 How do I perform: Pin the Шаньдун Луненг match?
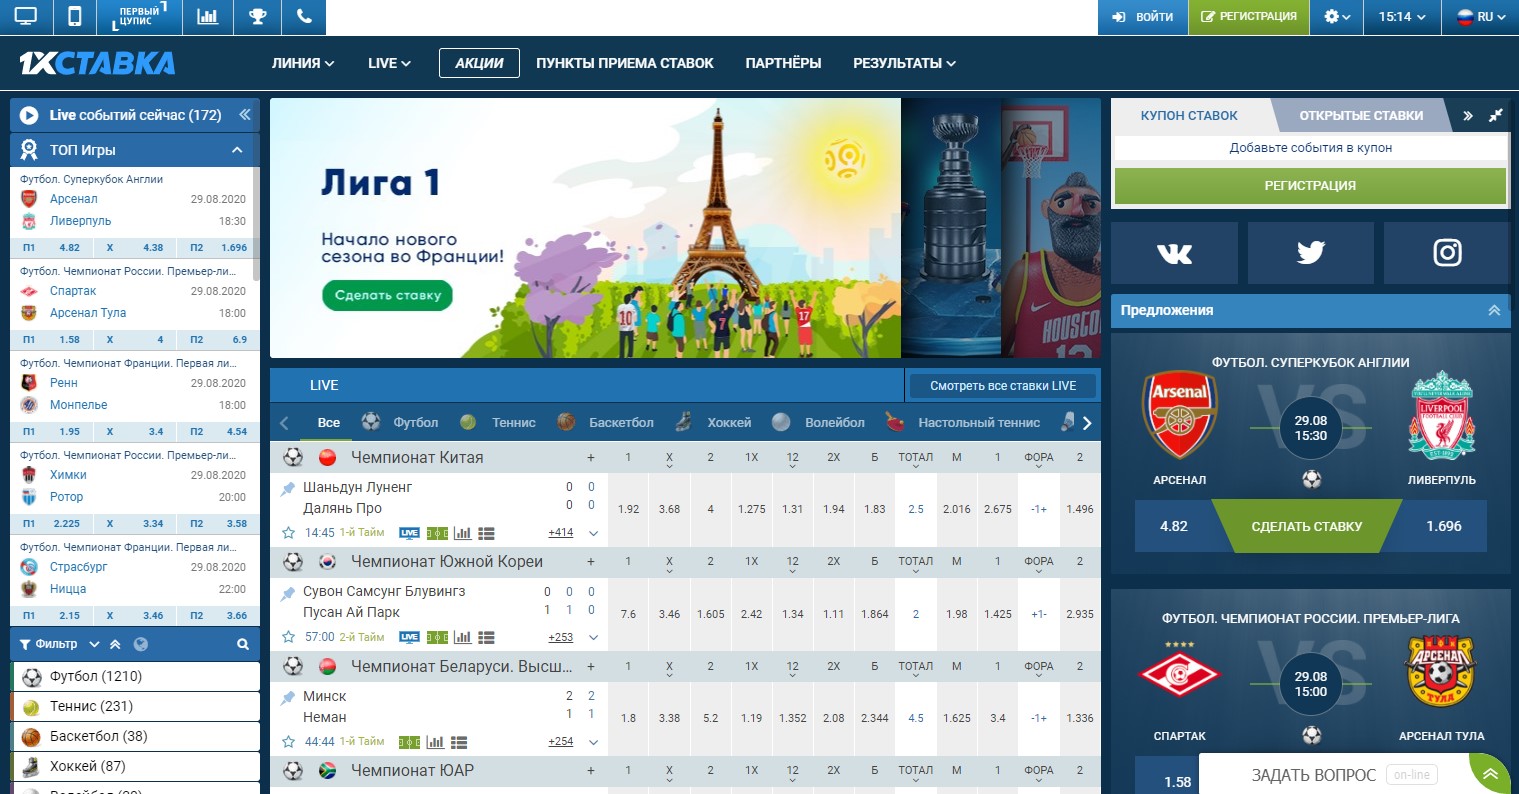pos(288,488)
